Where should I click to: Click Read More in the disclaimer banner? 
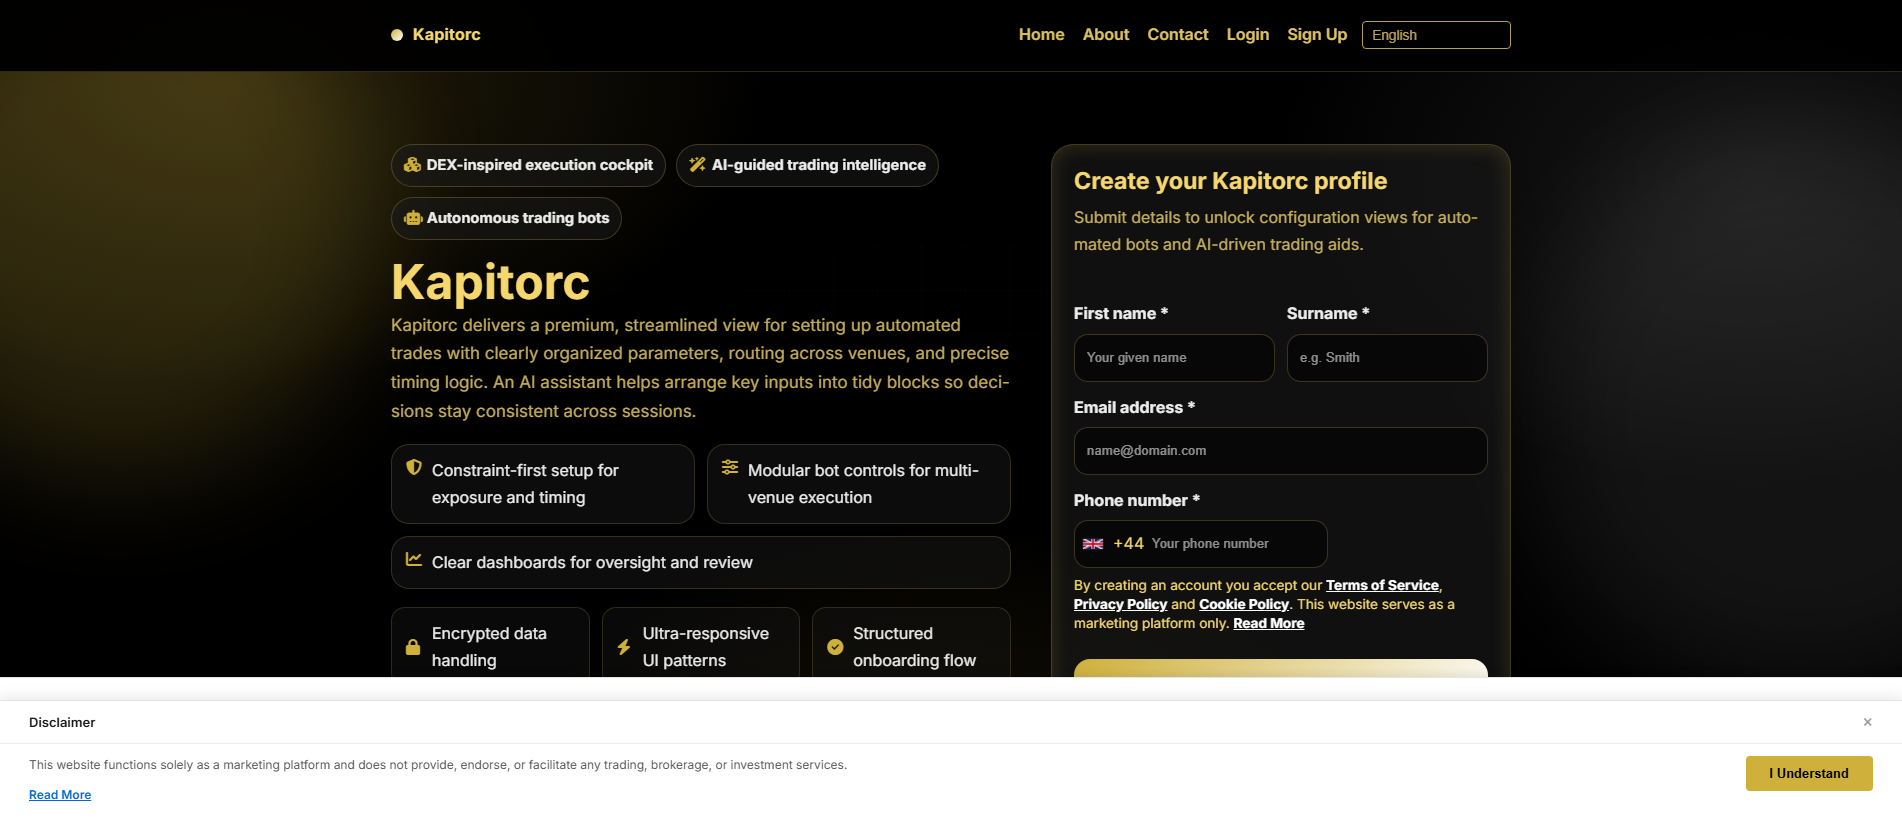click(x=60, y=795)
